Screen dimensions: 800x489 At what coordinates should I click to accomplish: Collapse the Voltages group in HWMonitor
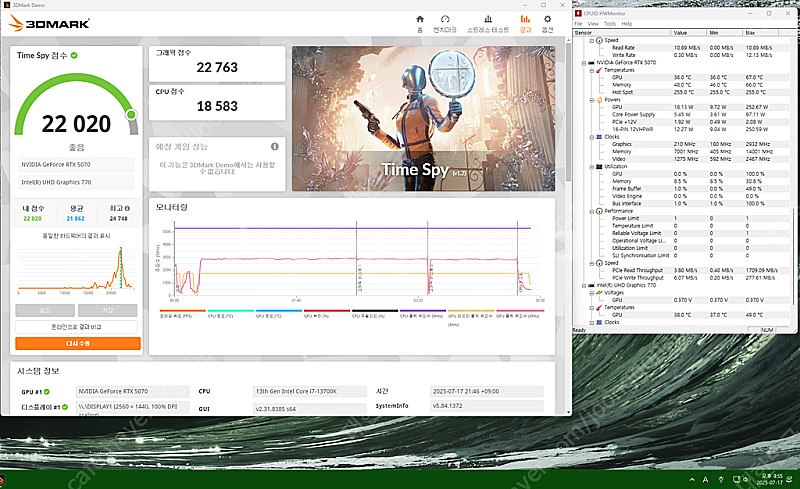coord(592,293)
